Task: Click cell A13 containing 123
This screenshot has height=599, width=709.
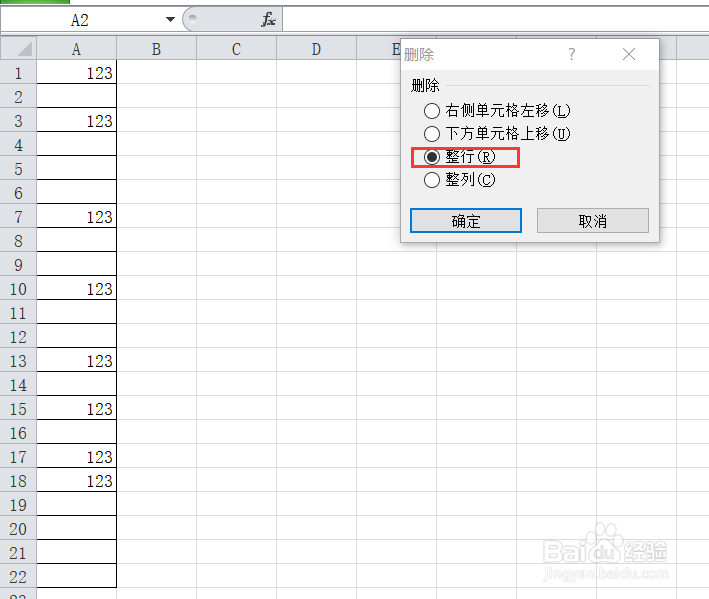Action: coord(76,360)
